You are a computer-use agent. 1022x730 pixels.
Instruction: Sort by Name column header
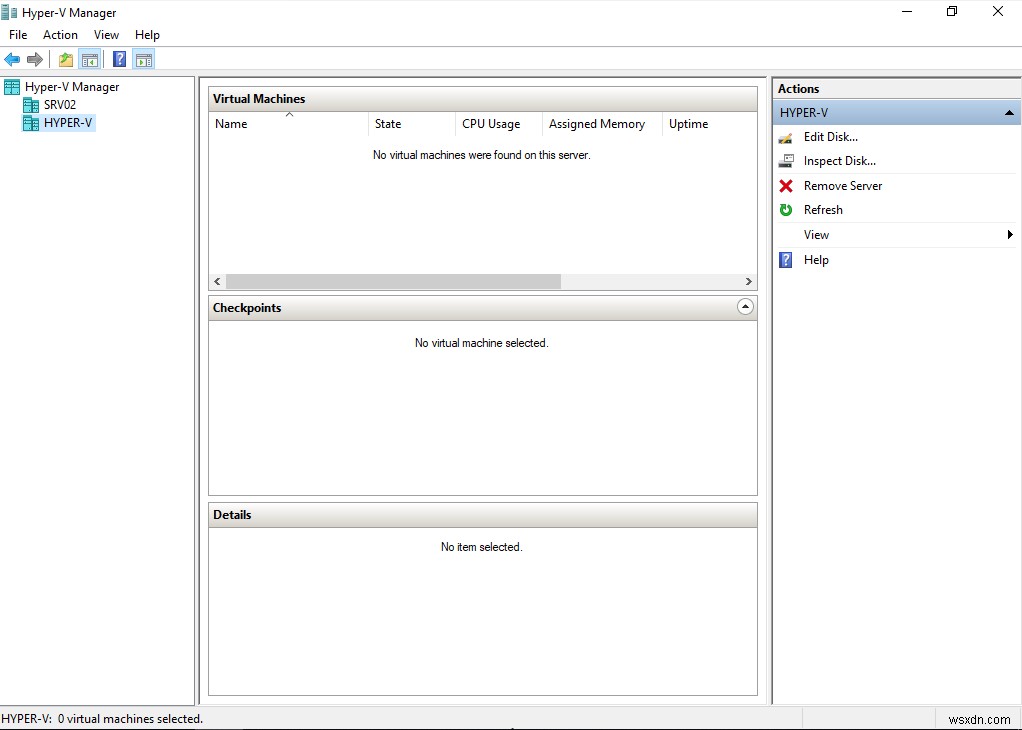(289, 124)
